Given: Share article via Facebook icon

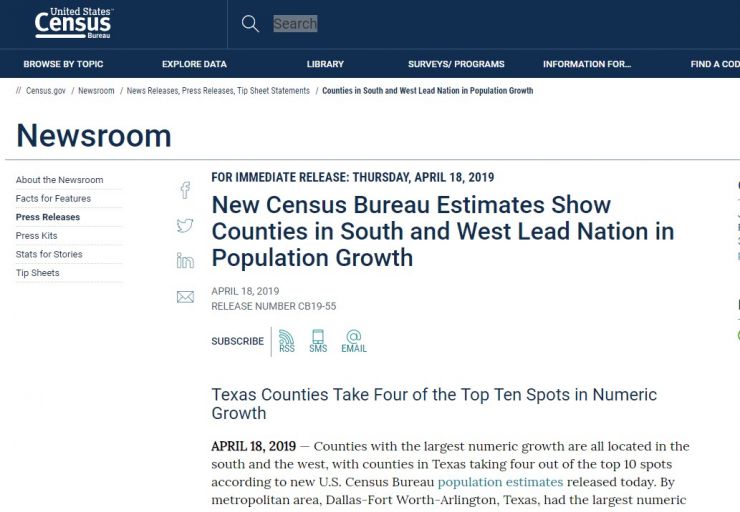Looking at the screenshot, I should (185, 190).
